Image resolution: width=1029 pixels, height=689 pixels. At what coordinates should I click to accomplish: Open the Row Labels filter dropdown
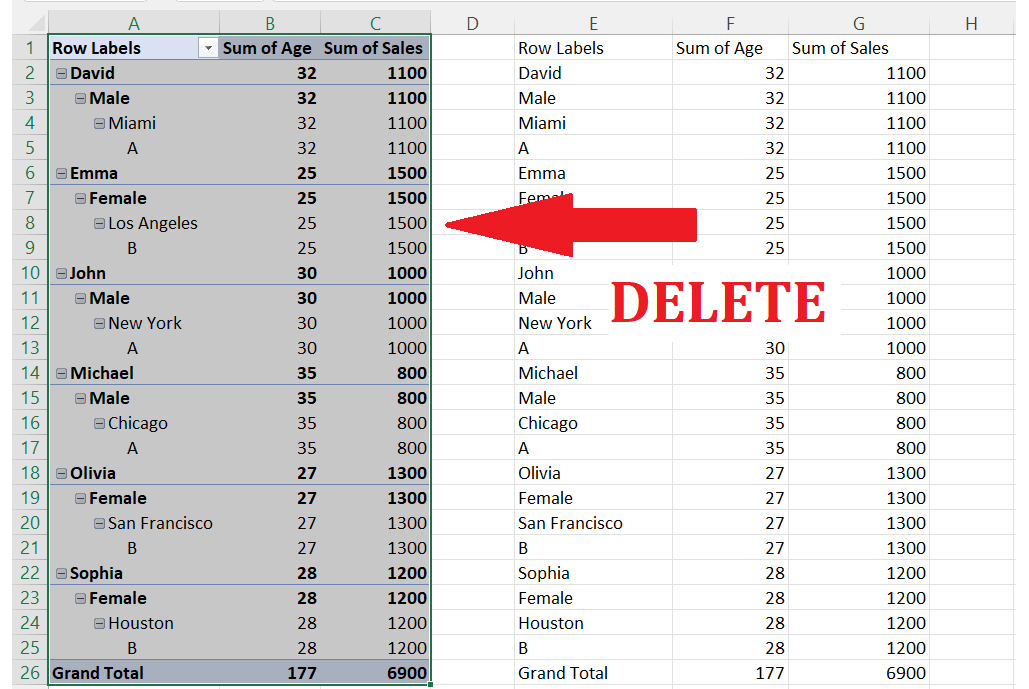(208, 47)
